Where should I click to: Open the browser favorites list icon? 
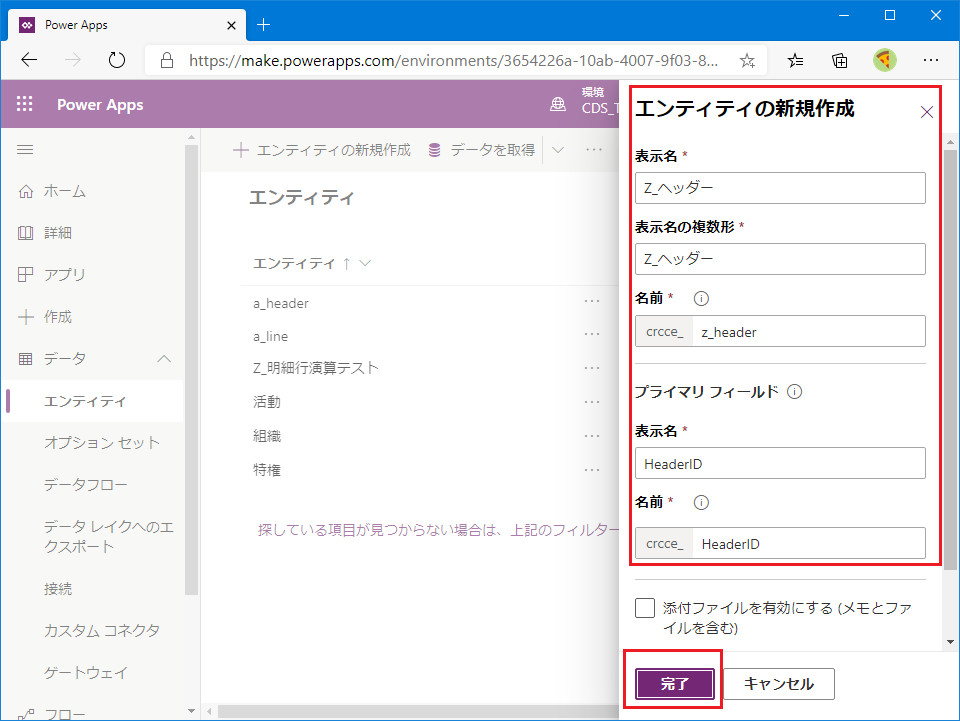[795, 60]
